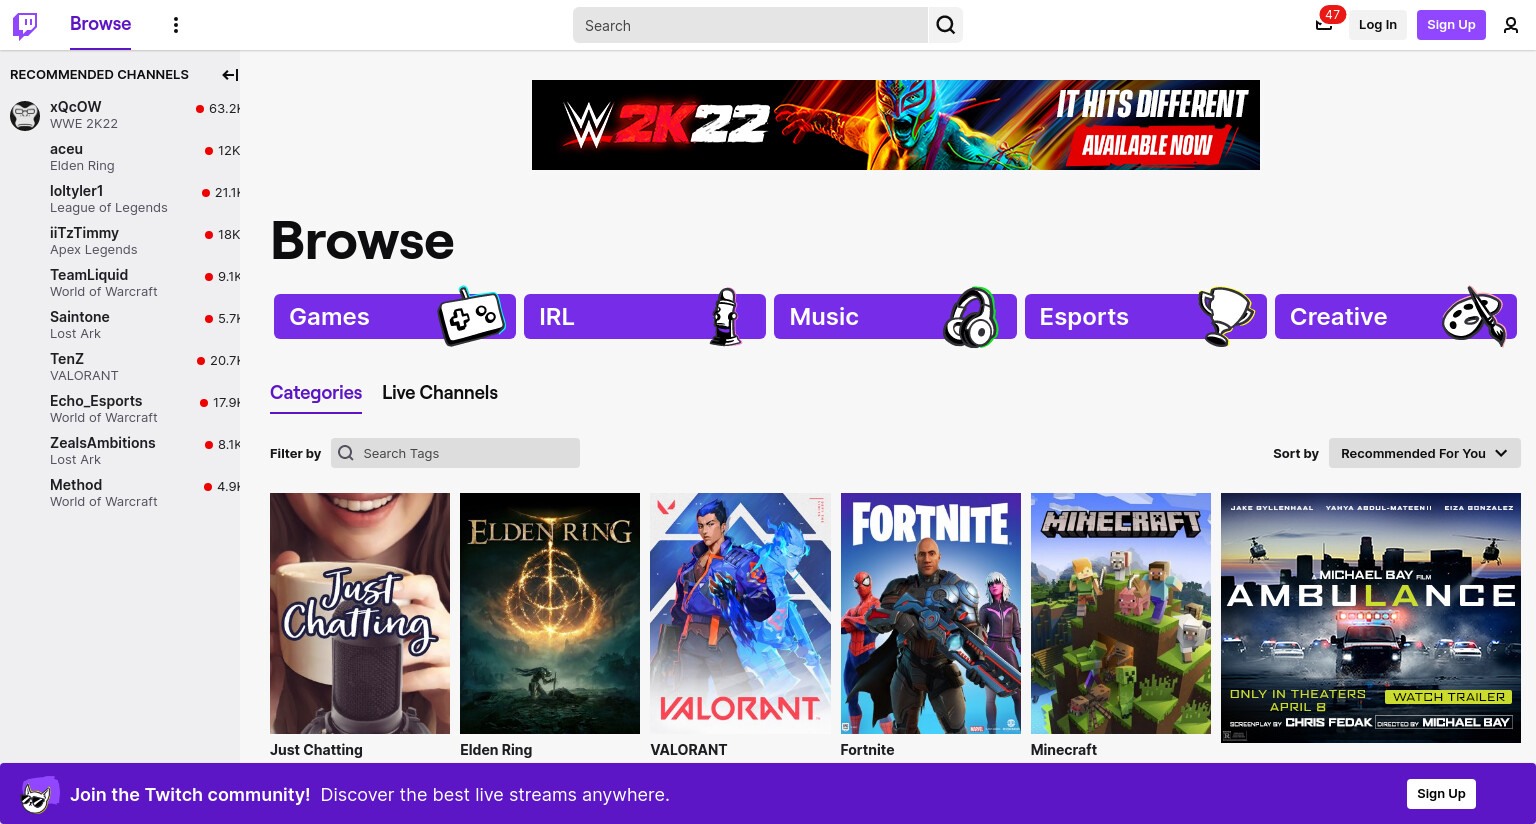The image size is (1536, 824).
Task: Open TenZ channel in sidebar
Action: click(x=120, y=367)
